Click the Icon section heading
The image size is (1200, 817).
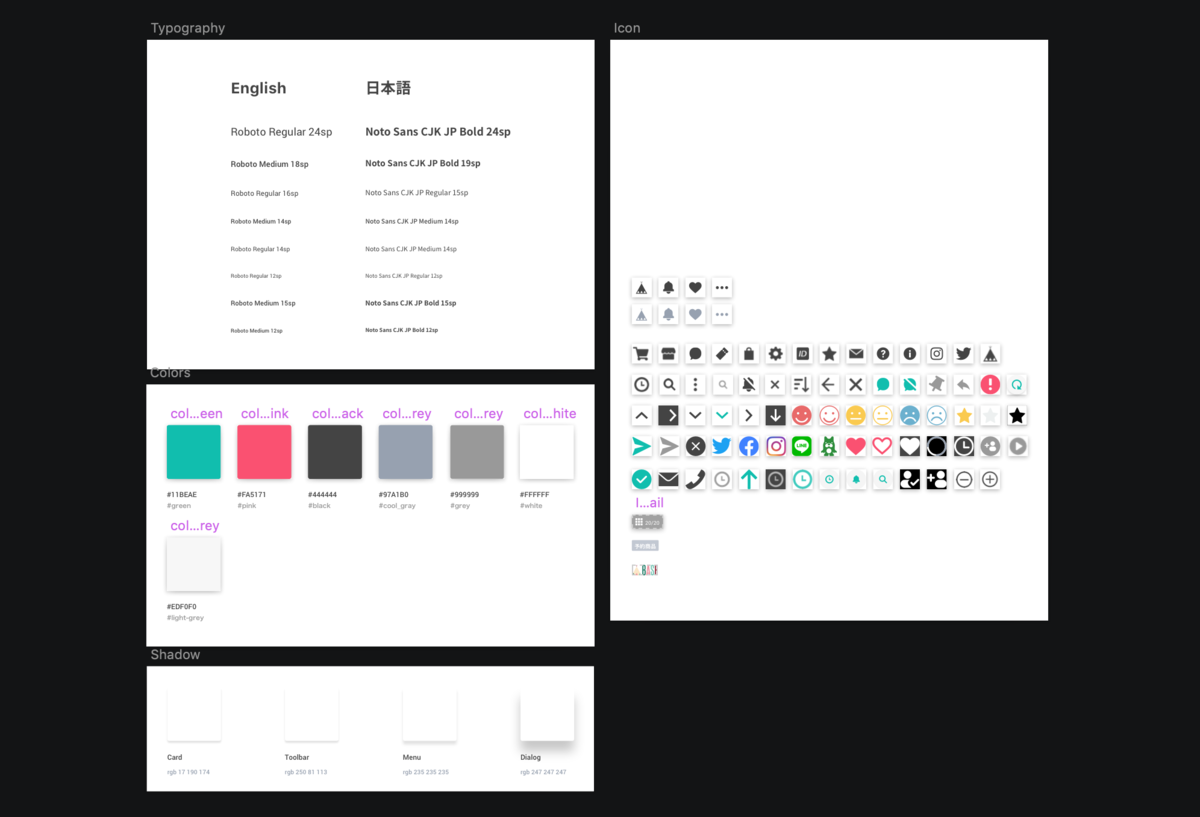point(627,28)
